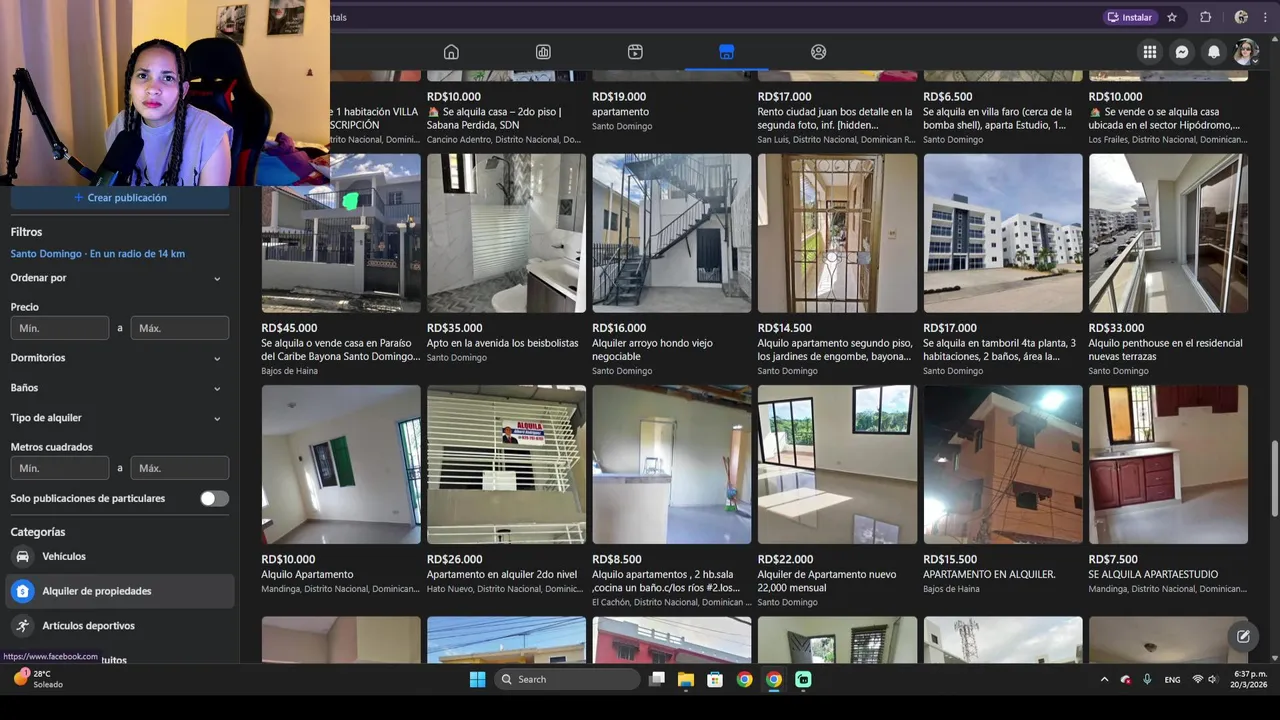
Task: Open Windows Start menu
Action: pyautogui.click(x=478, y=679)
